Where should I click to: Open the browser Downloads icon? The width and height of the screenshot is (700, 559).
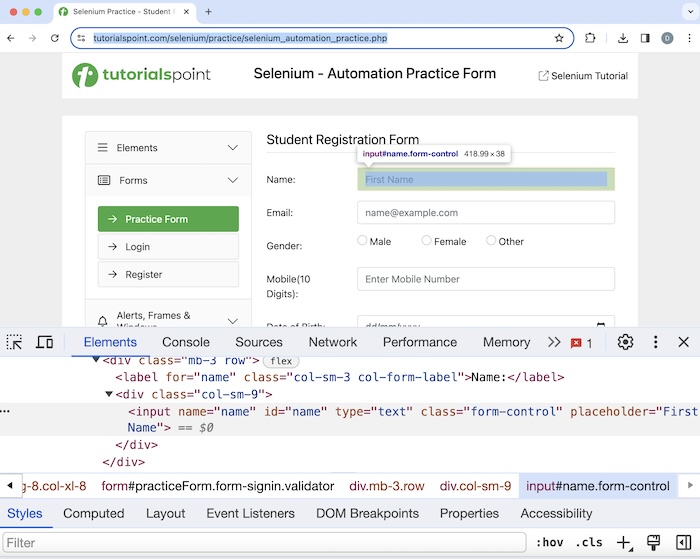coord(623,38)
